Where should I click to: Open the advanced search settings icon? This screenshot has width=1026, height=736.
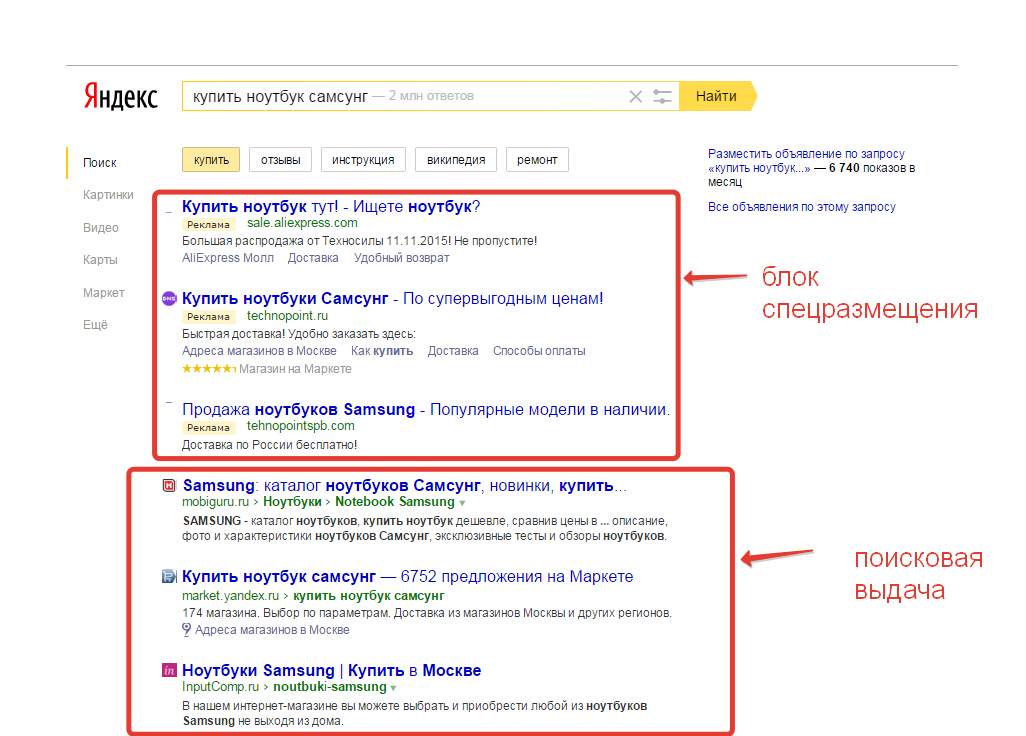coord(662,97)
